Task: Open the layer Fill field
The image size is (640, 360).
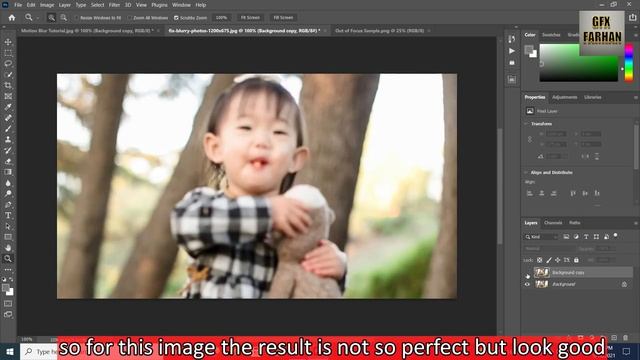Action: 605,260
